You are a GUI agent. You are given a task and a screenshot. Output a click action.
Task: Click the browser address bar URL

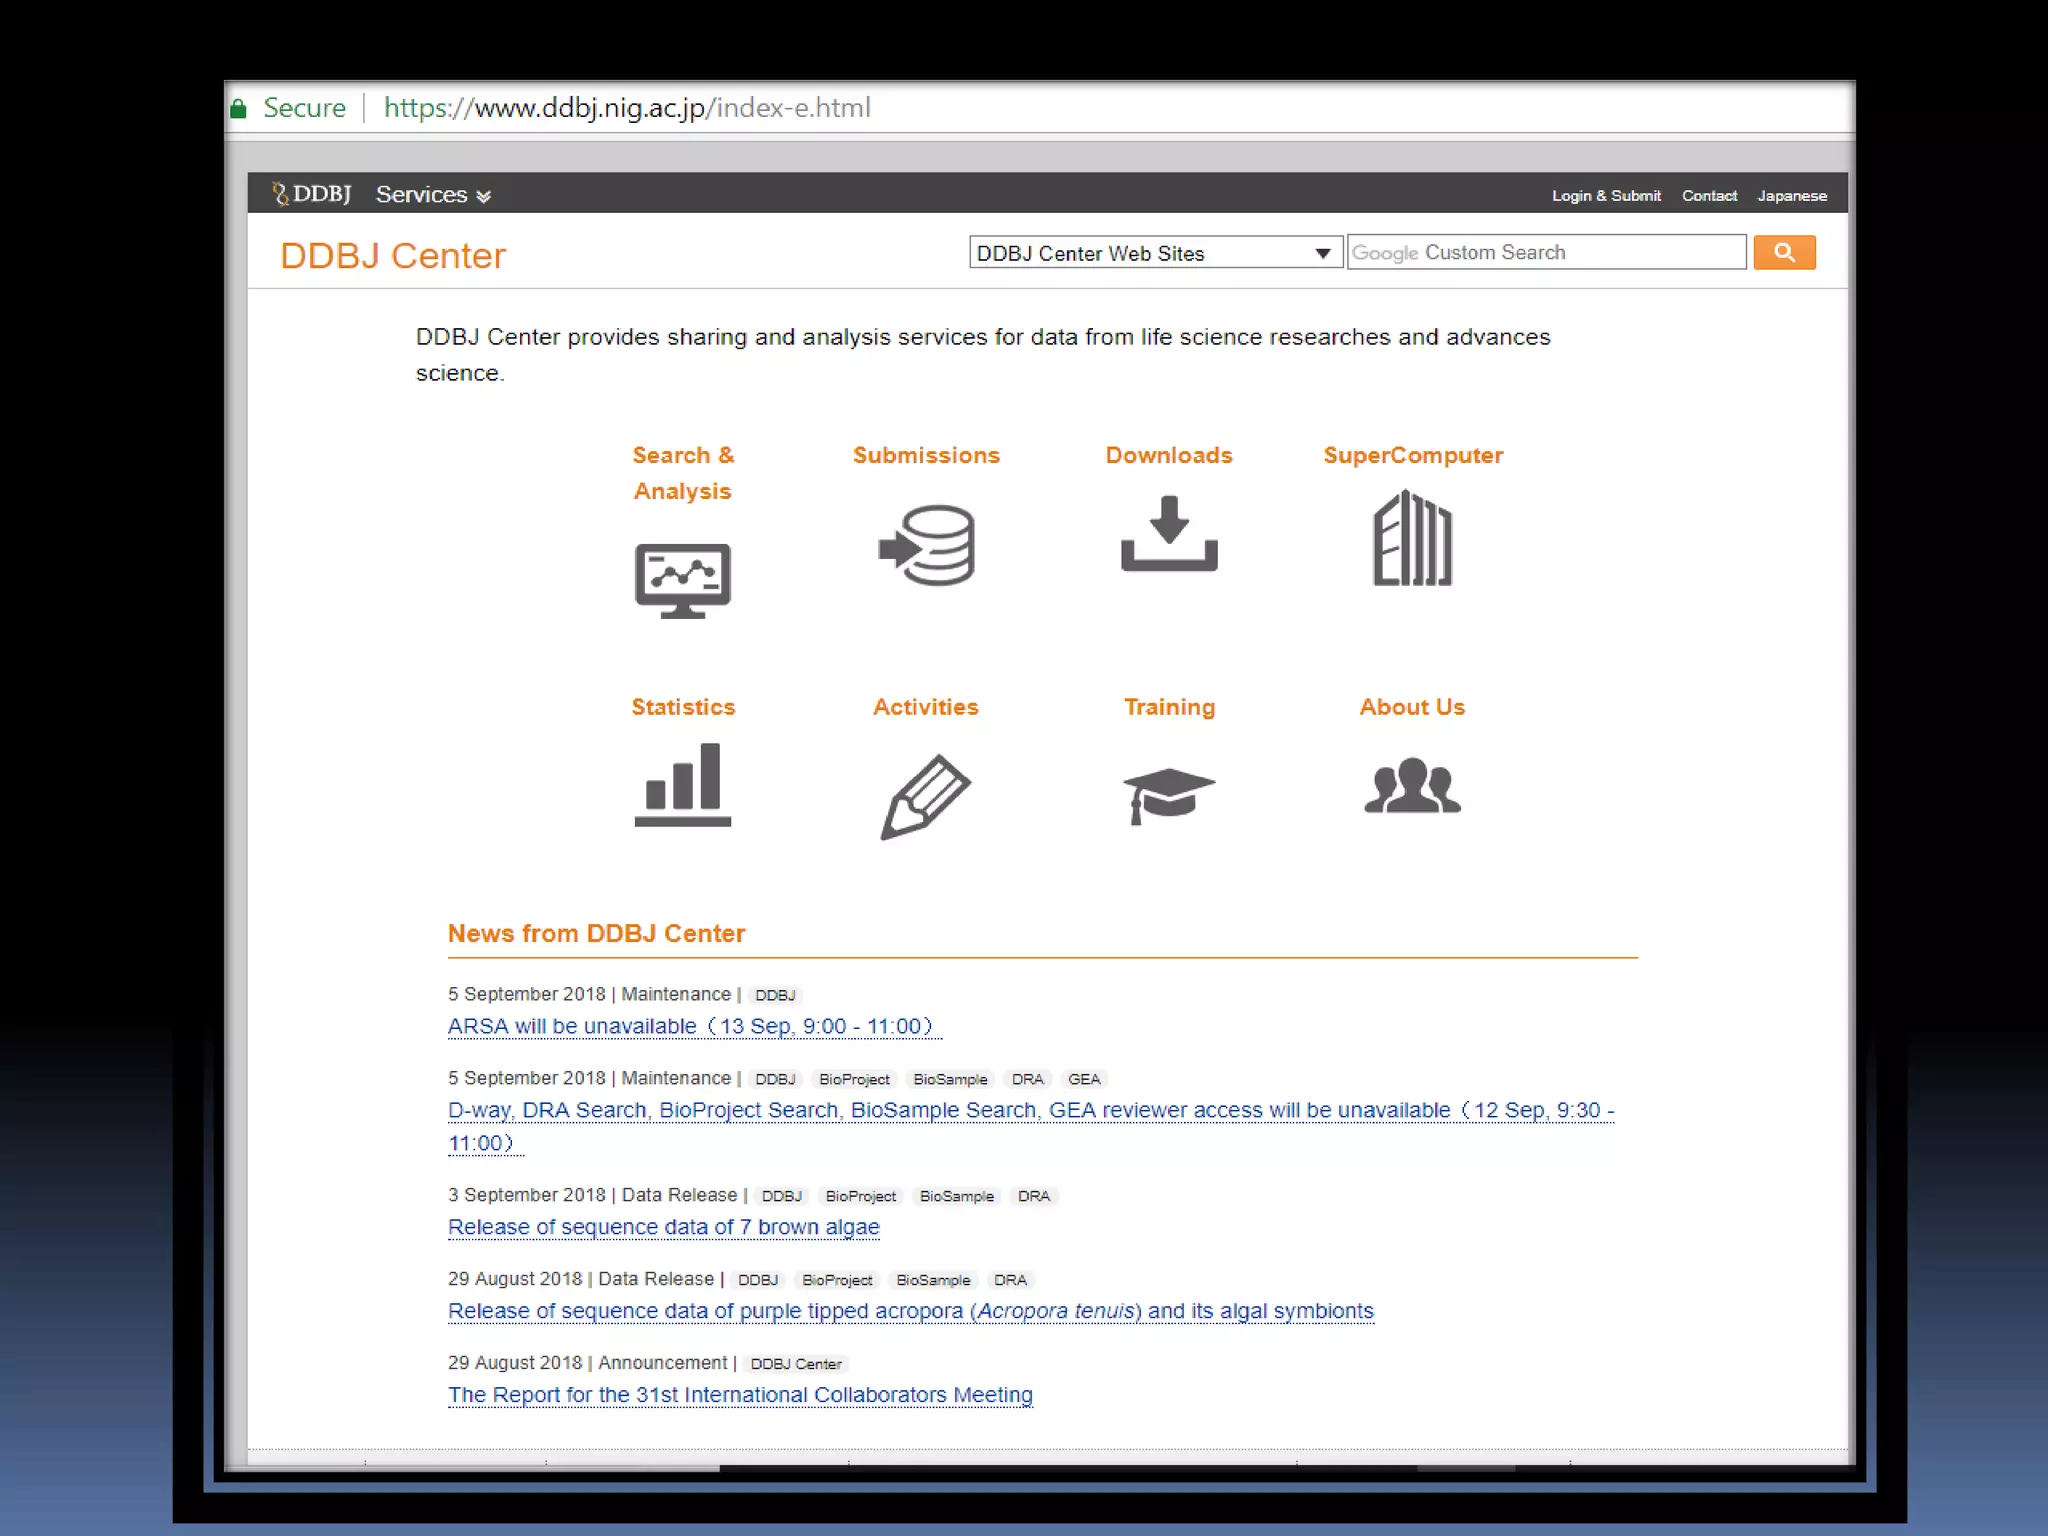[627, 108]
